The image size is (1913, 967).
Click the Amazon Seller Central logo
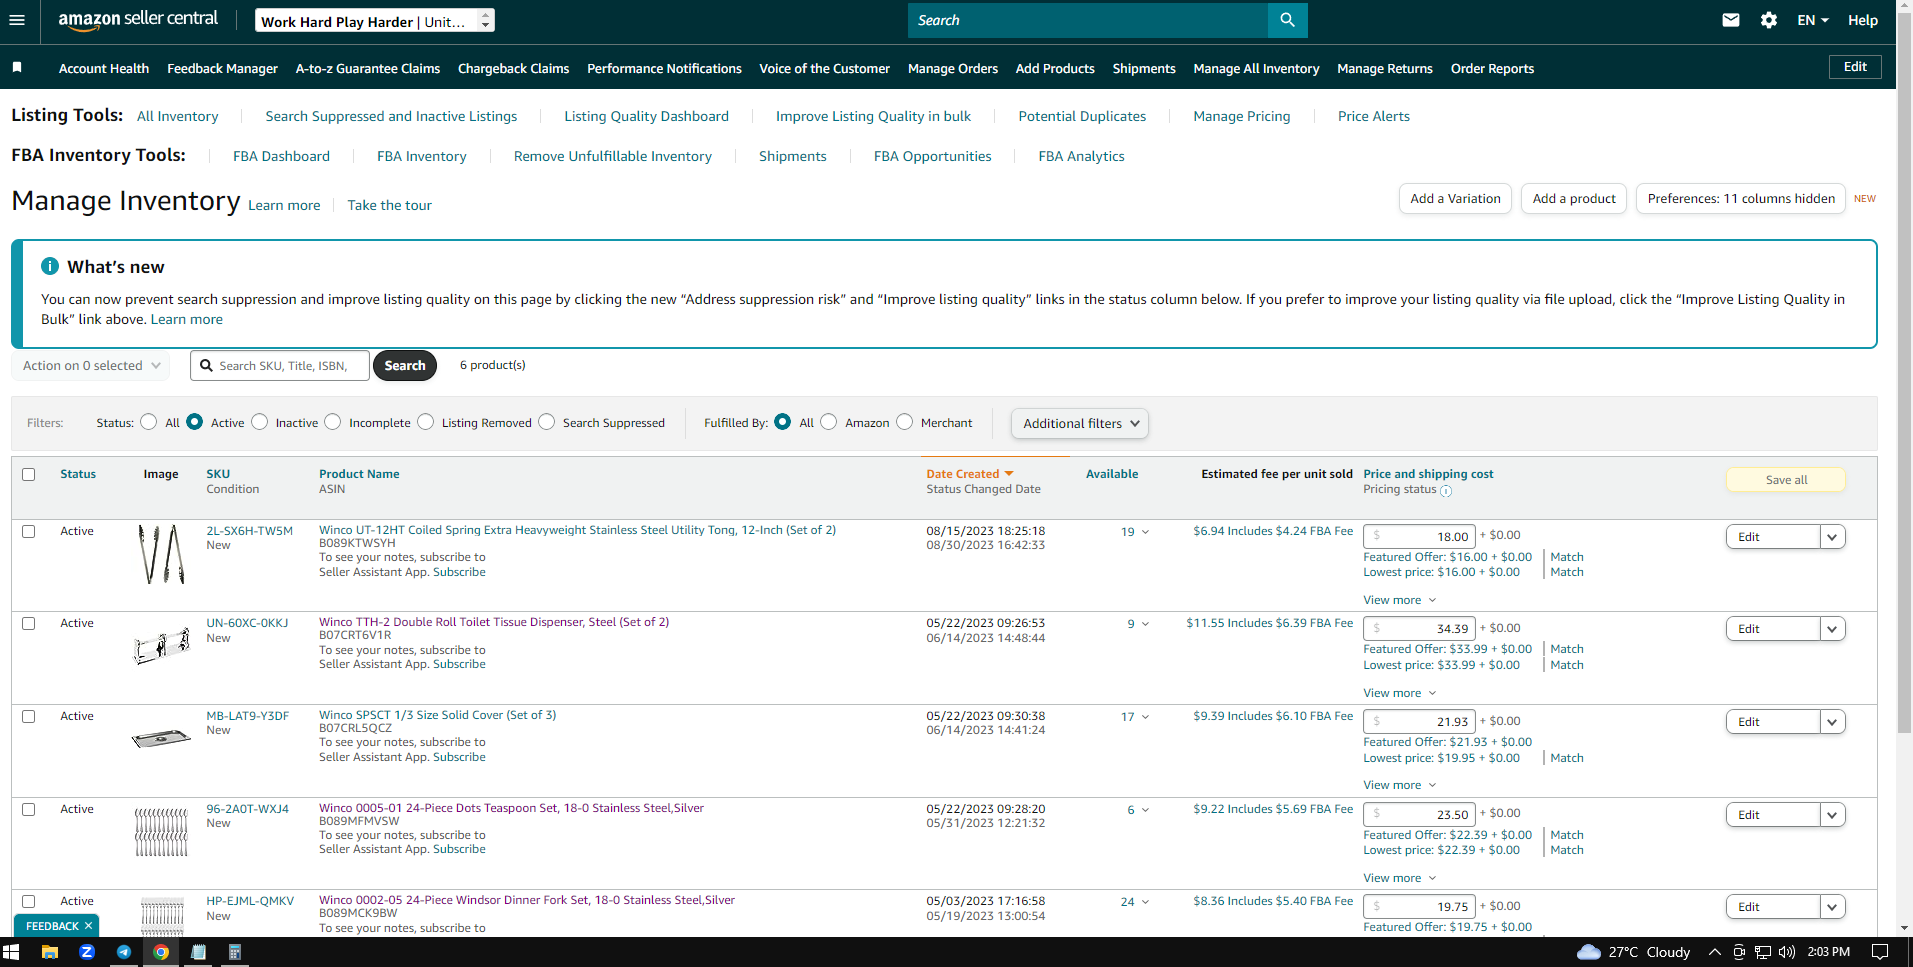point(138,20)
